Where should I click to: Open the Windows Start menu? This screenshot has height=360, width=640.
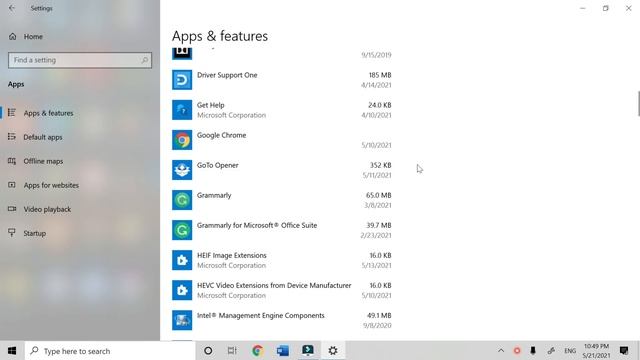pos(12,351)
